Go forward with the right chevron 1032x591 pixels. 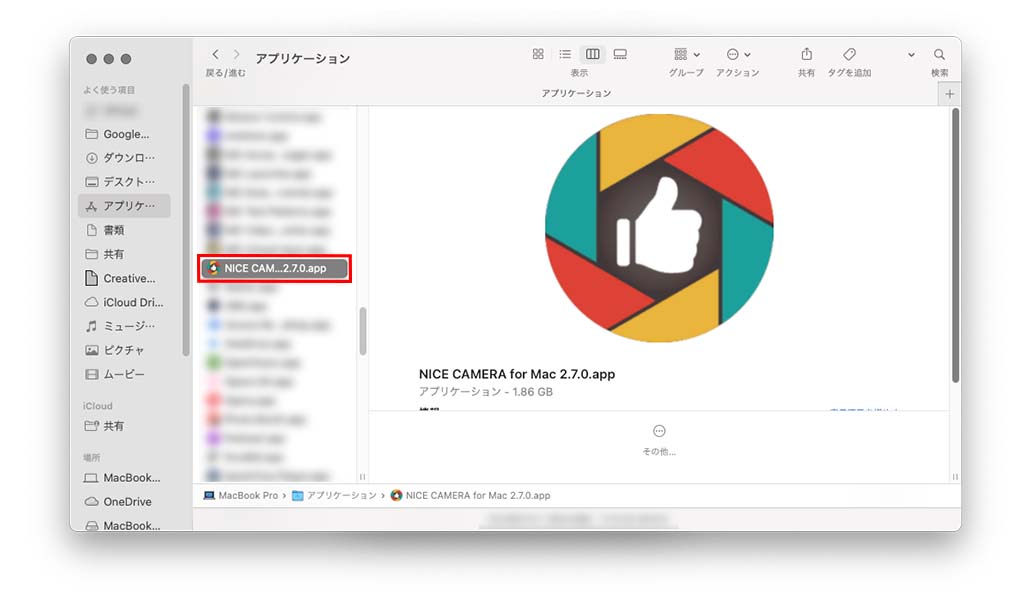(x=237, y=55)
